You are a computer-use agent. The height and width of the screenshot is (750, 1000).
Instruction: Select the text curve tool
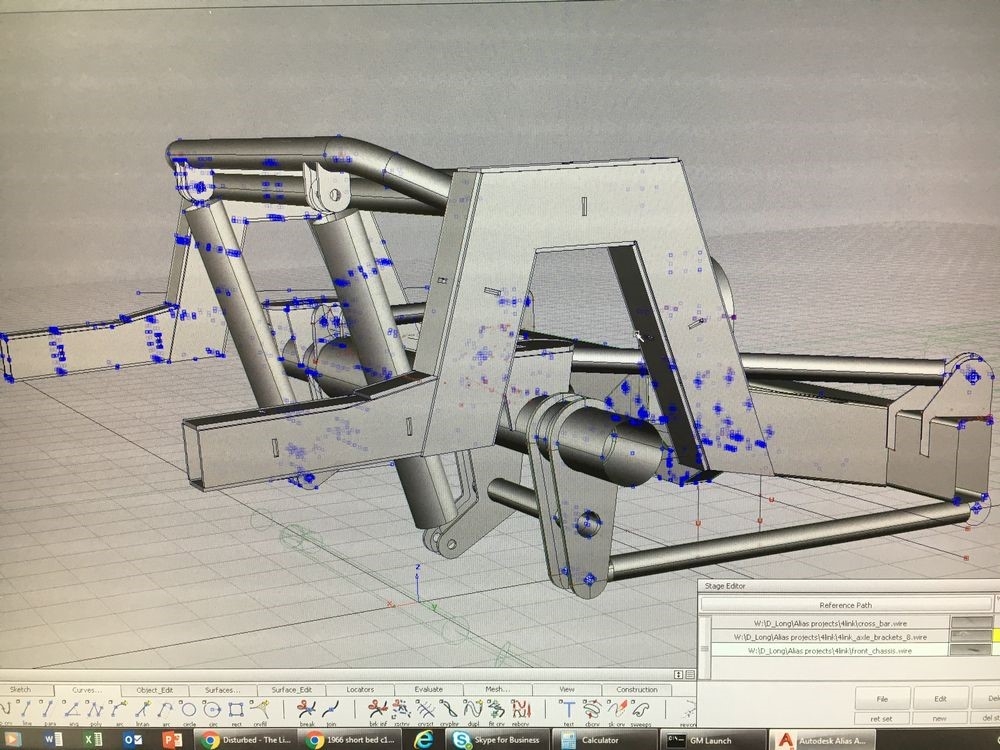(x=569, y=709)
